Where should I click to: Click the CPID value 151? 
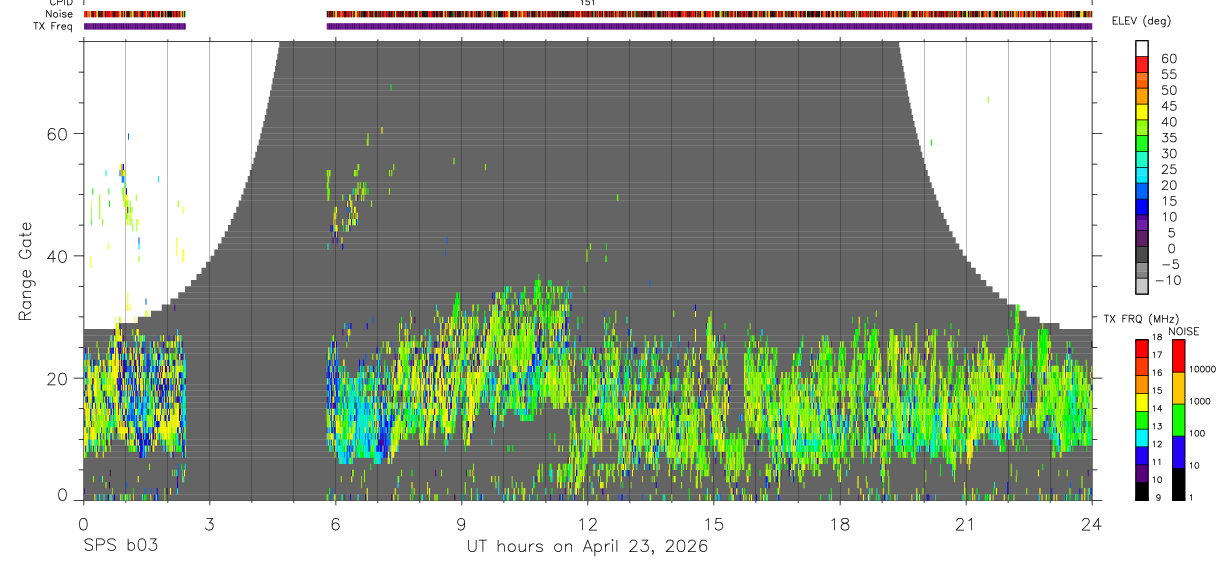[x=588, y=3]
